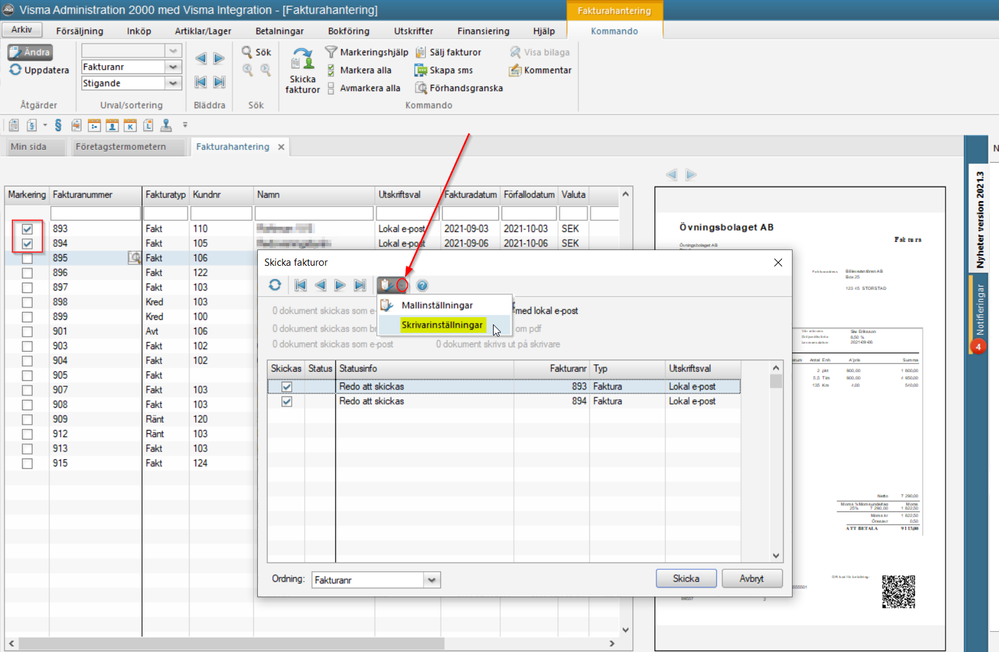Choose Sälj fakturor command

(448, 52)
